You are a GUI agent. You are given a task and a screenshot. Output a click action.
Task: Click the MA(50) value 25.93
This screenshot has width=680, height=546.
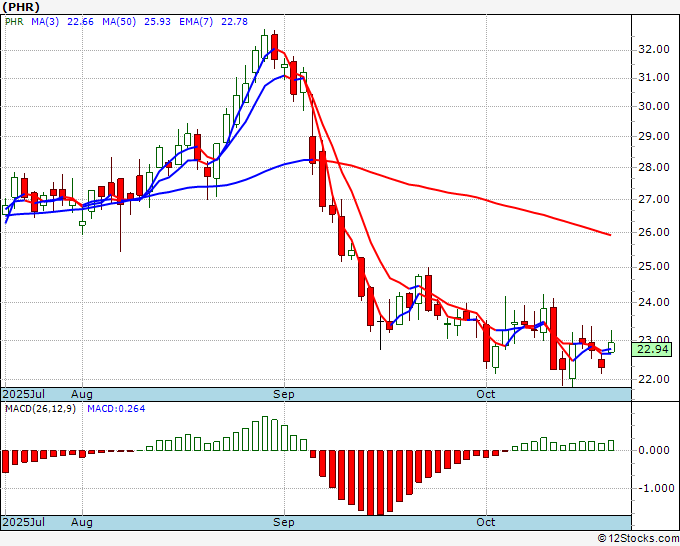[157, 22]
